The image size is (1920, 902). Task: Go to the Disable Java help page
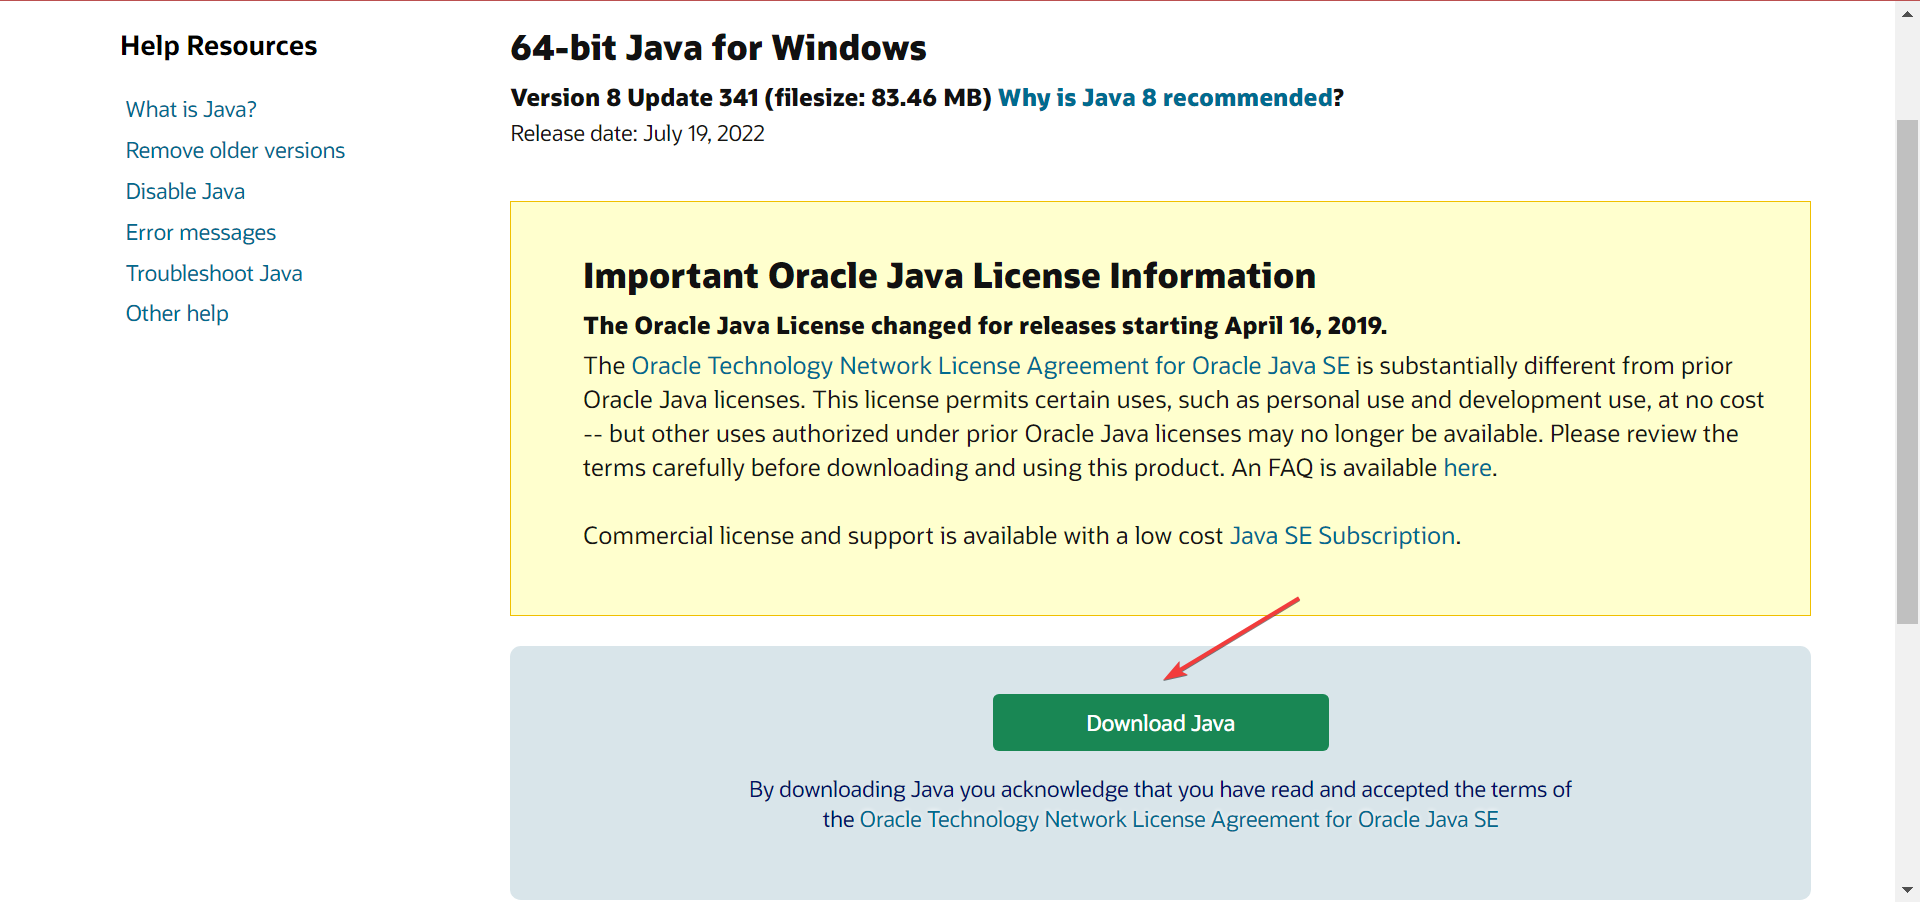pyautogui.click(x=185, y=191)
